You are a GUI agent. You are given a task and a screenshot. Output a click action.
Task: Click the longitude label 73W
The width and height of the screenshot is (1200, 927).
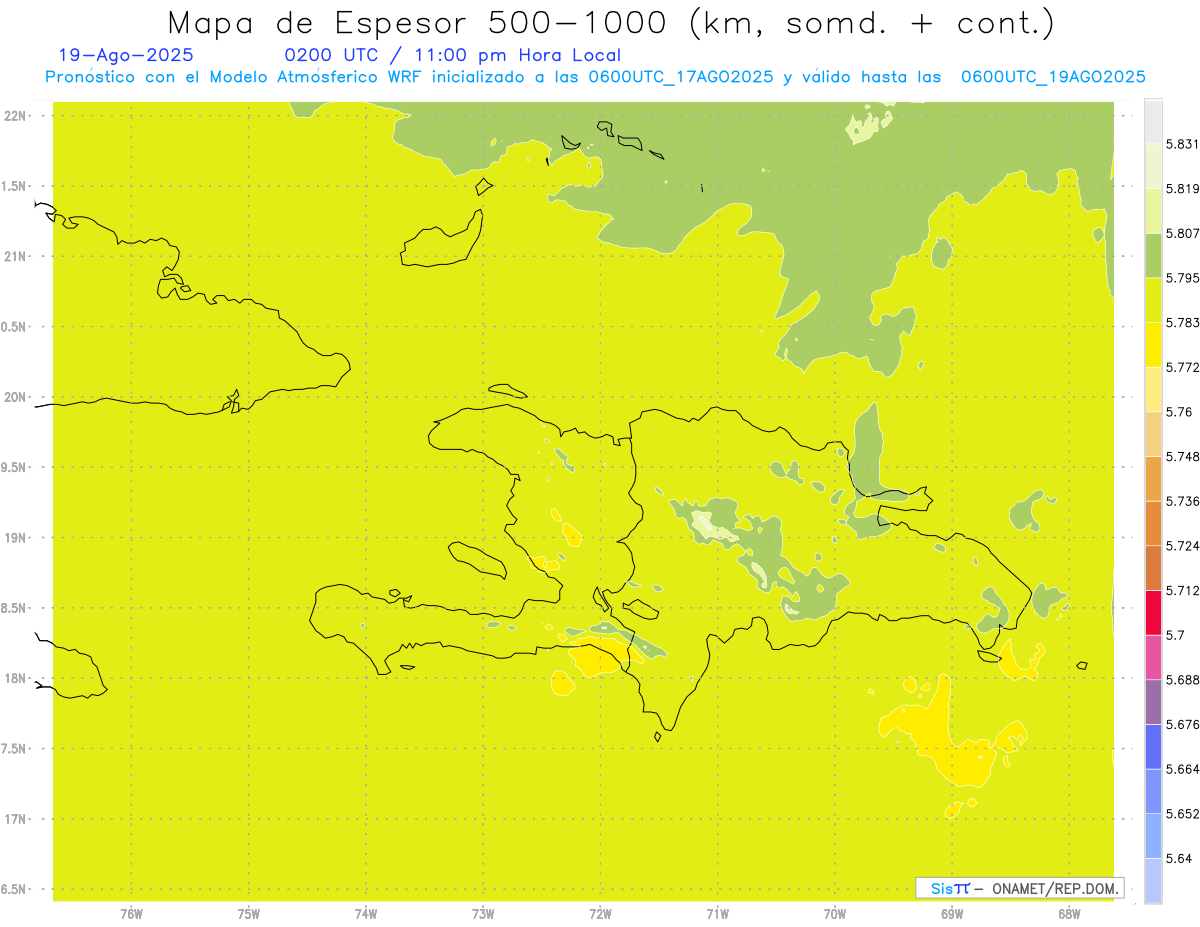pyautogui.click(x=483, y=914)
